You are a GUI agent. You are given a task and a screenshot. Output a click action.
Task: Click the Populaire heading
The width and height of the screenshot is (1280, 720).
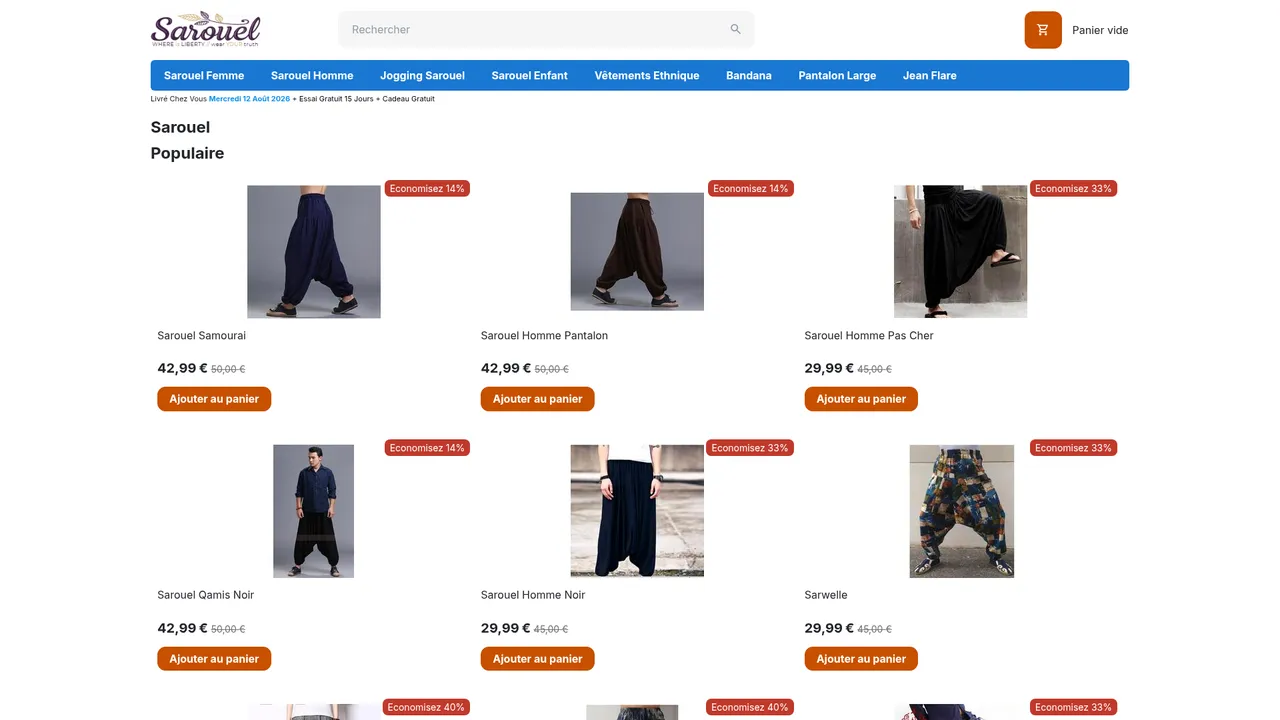click(x=187, y=153)
